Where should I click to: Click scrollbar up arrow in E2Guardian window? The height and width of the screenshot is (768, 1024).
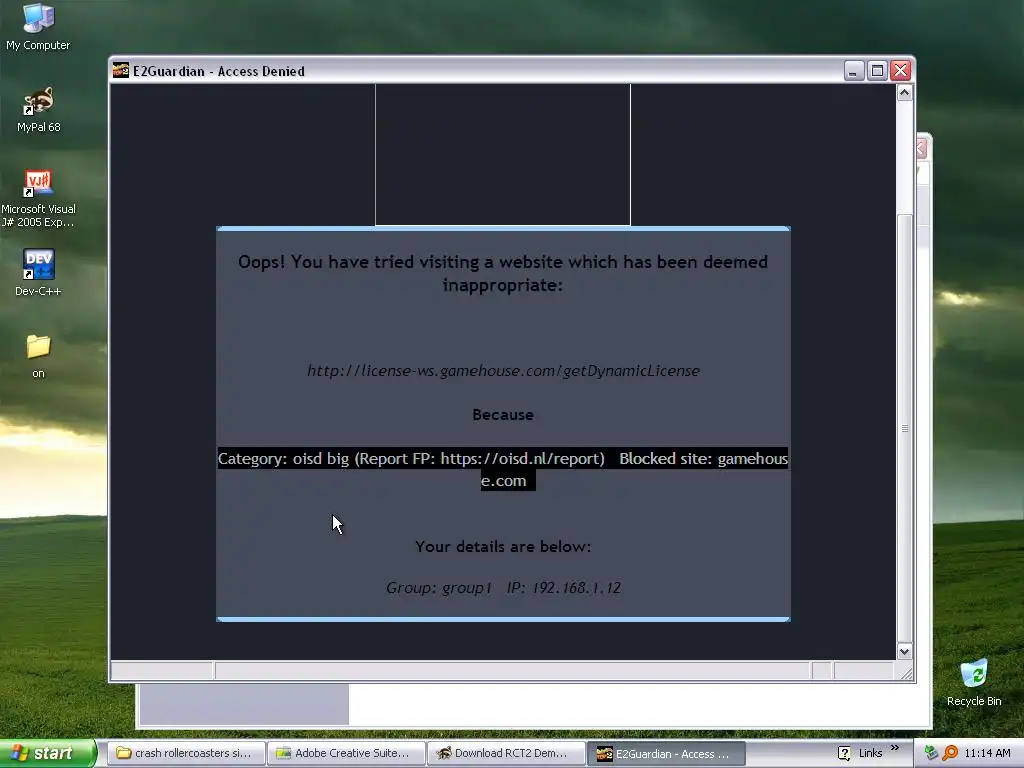click(x=904, y=93)
